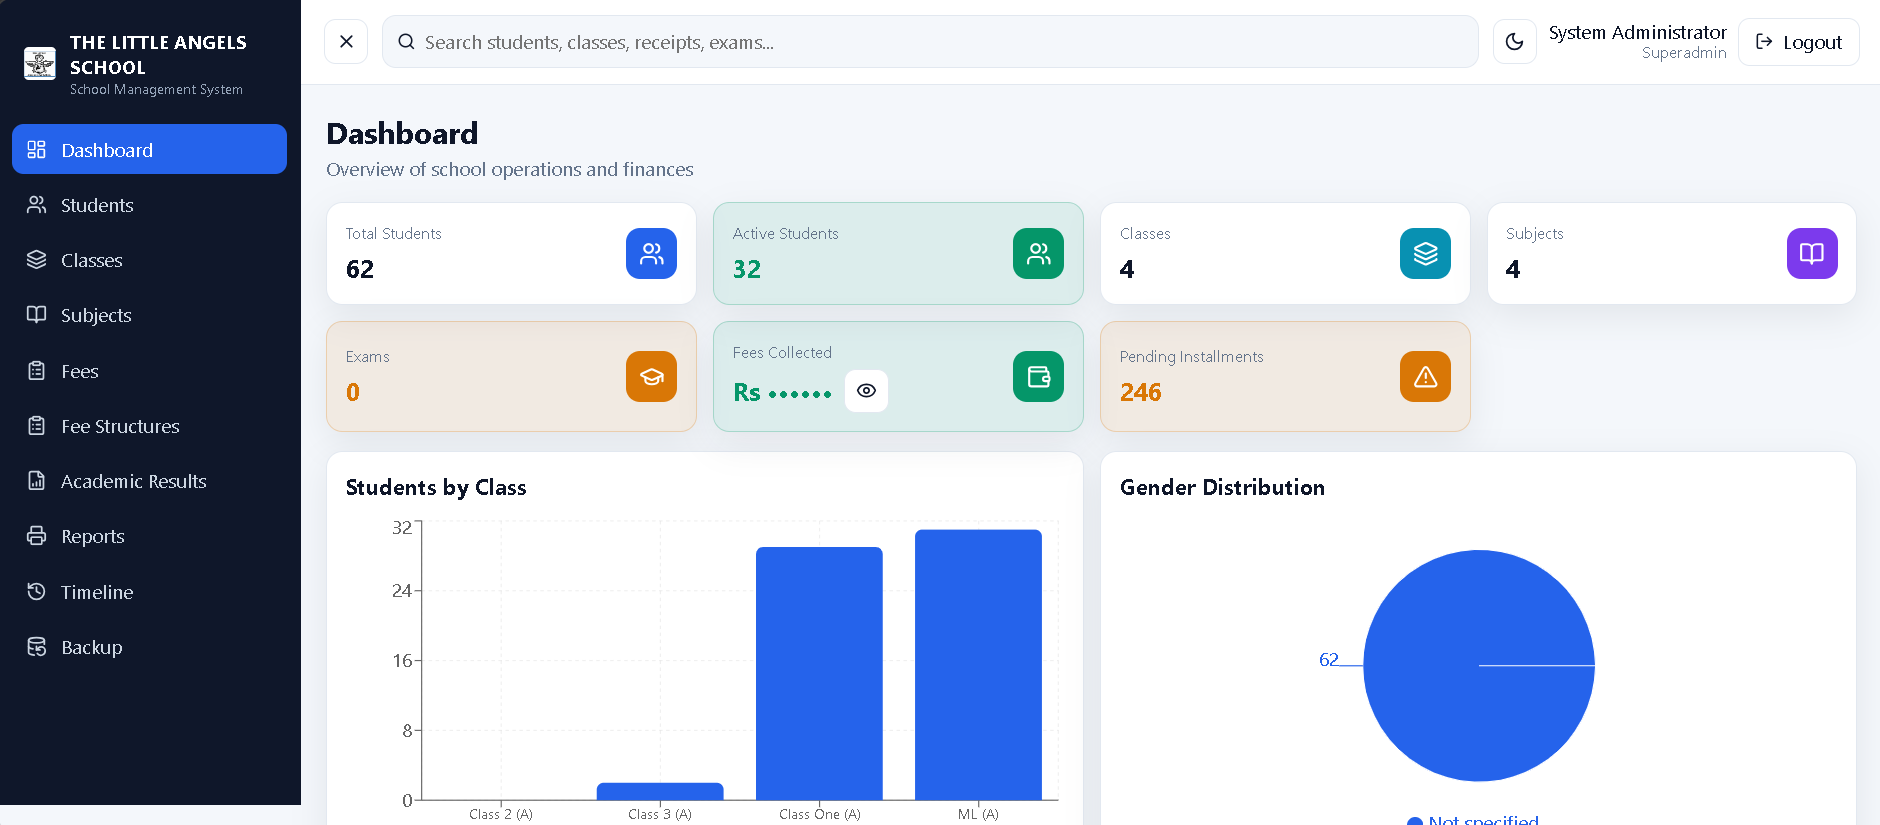Click the Classes teal layers icon
Viewport: 1880px width, 825px height.
1425,254
